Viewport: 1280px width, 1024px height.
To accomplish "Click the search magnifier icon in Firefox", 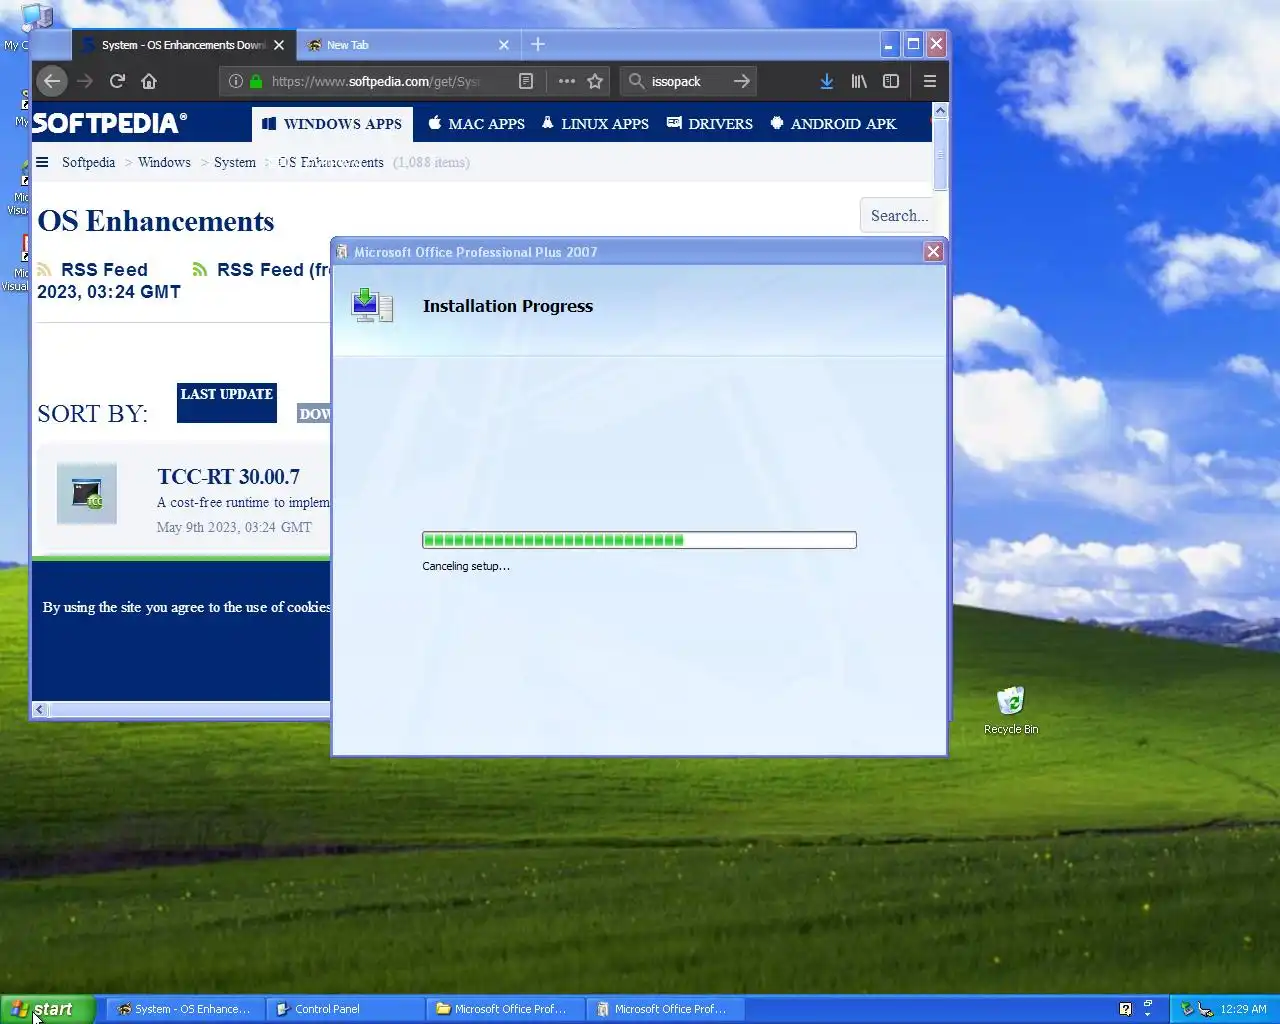I will point(636,81).
